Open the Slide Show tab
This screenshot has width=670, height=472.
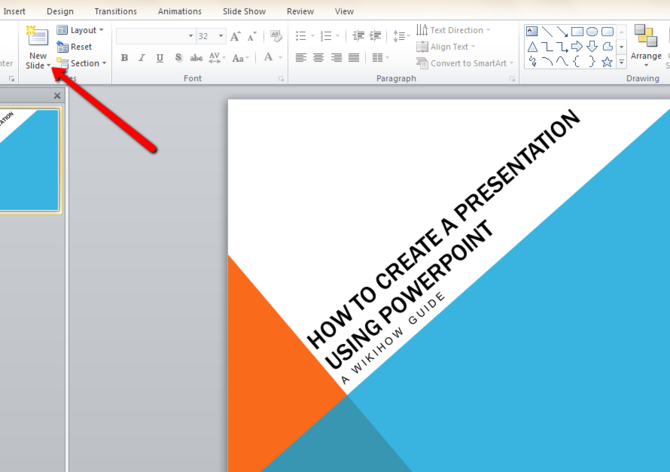pyautogui.click(x=242, y=11)
